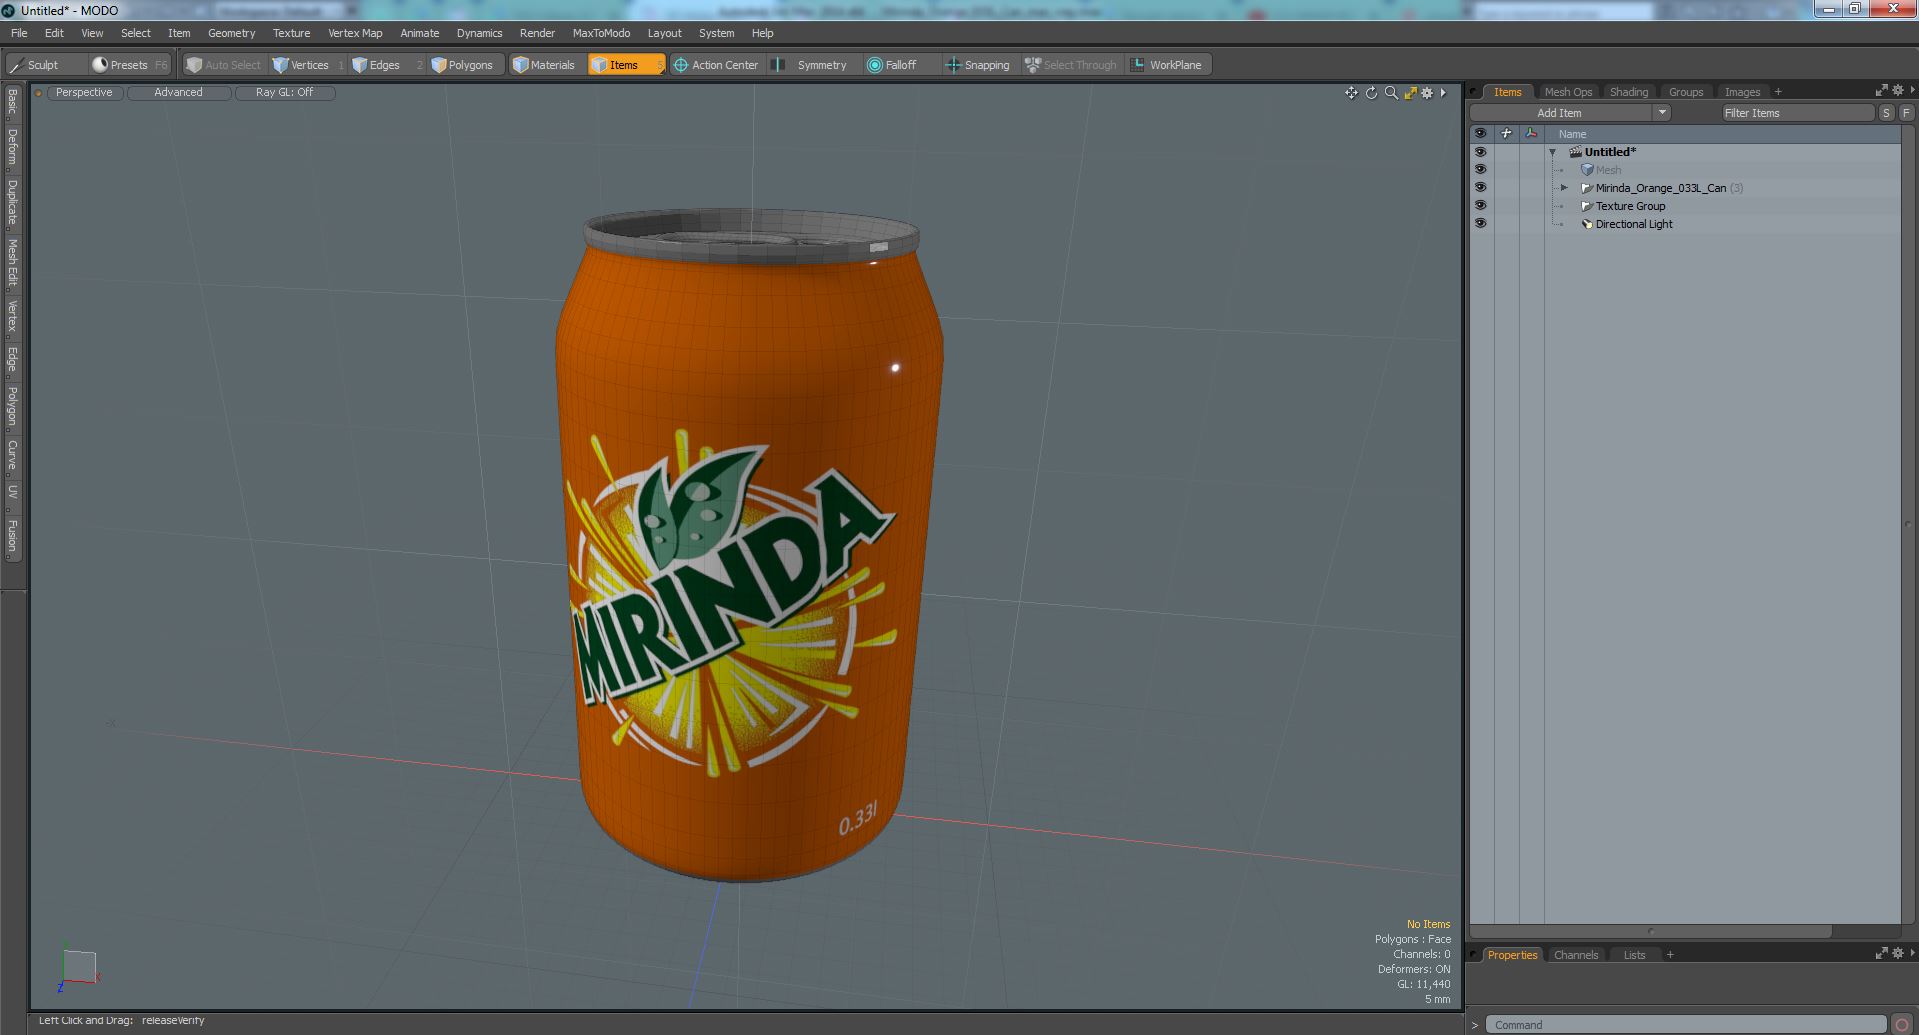Click the F filter button
Screen dimensions: 1919x1035
click(1906, 113)
